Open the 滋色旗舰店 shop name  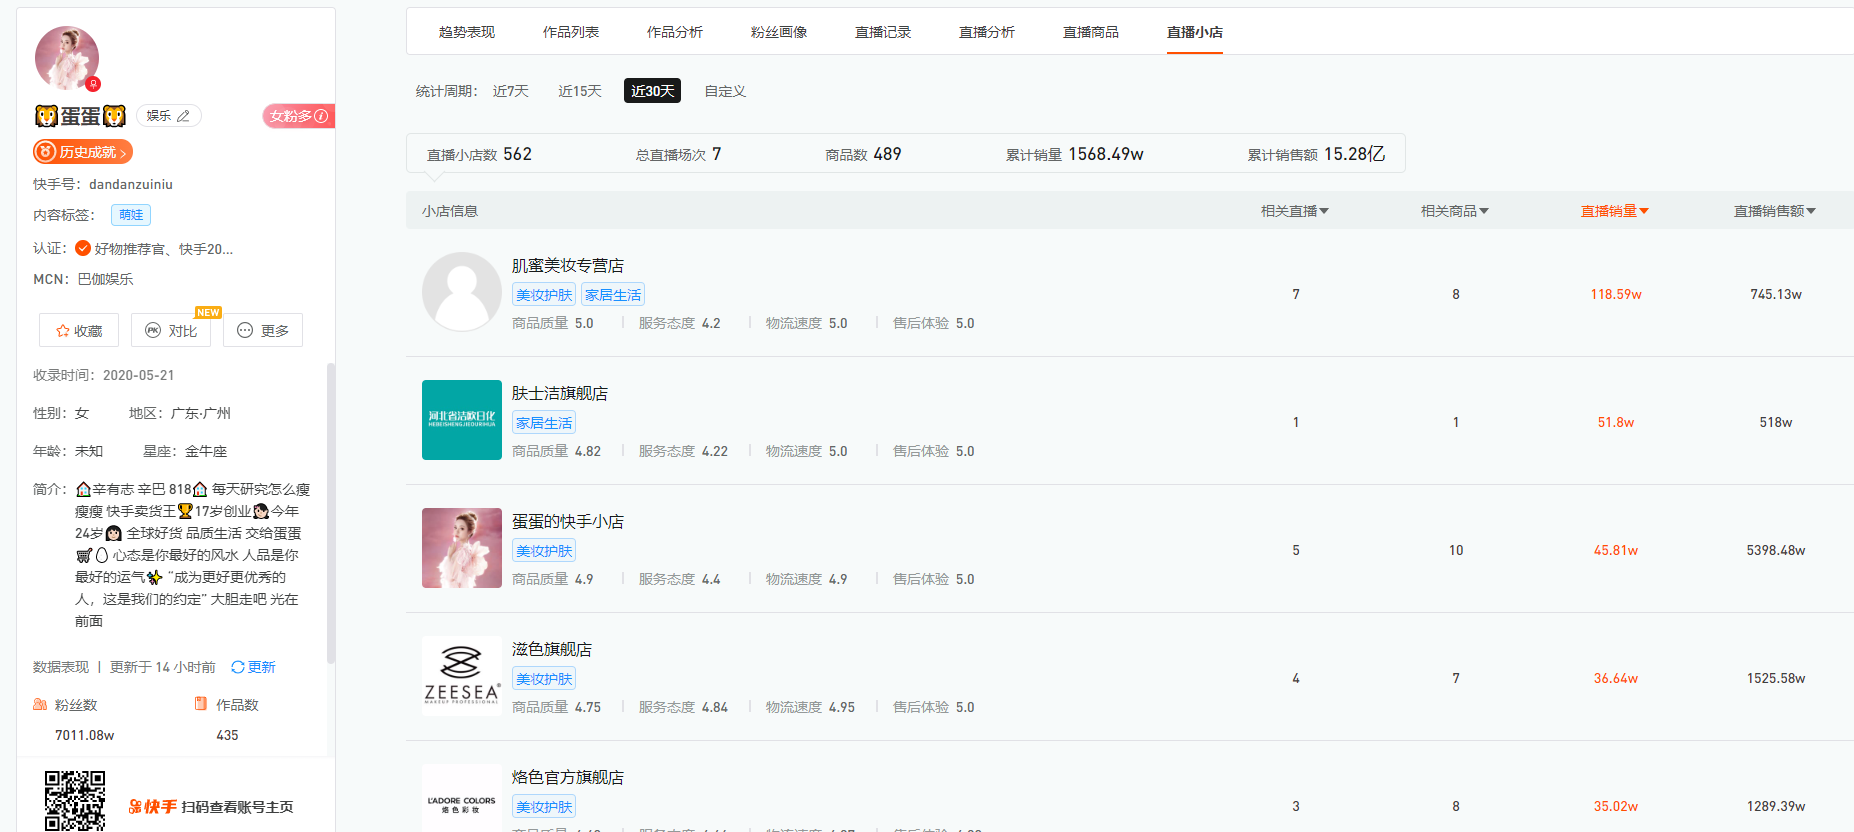click(x=552, y=650)
